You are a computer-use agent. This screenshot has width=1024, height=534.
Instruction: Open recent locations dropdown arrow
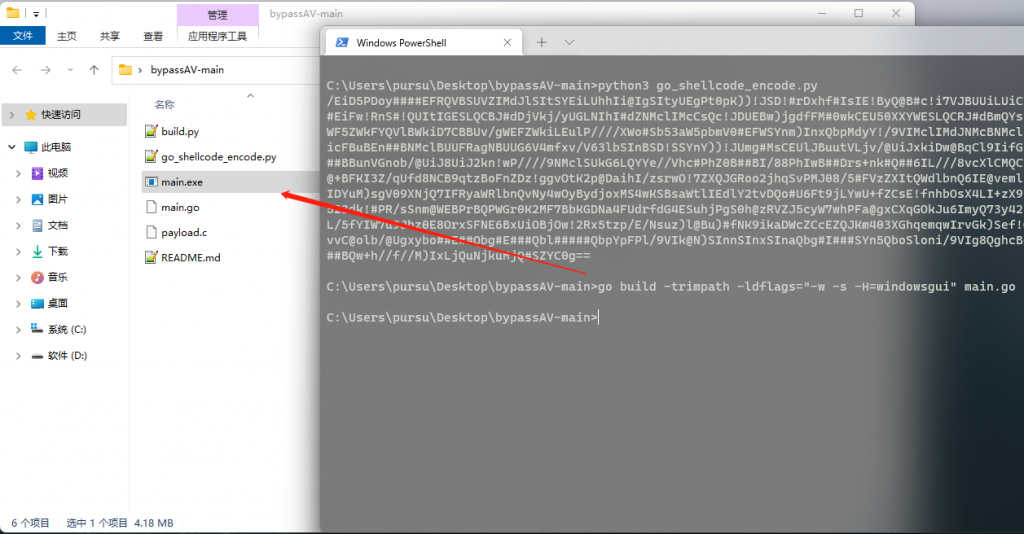coord(70,70)
